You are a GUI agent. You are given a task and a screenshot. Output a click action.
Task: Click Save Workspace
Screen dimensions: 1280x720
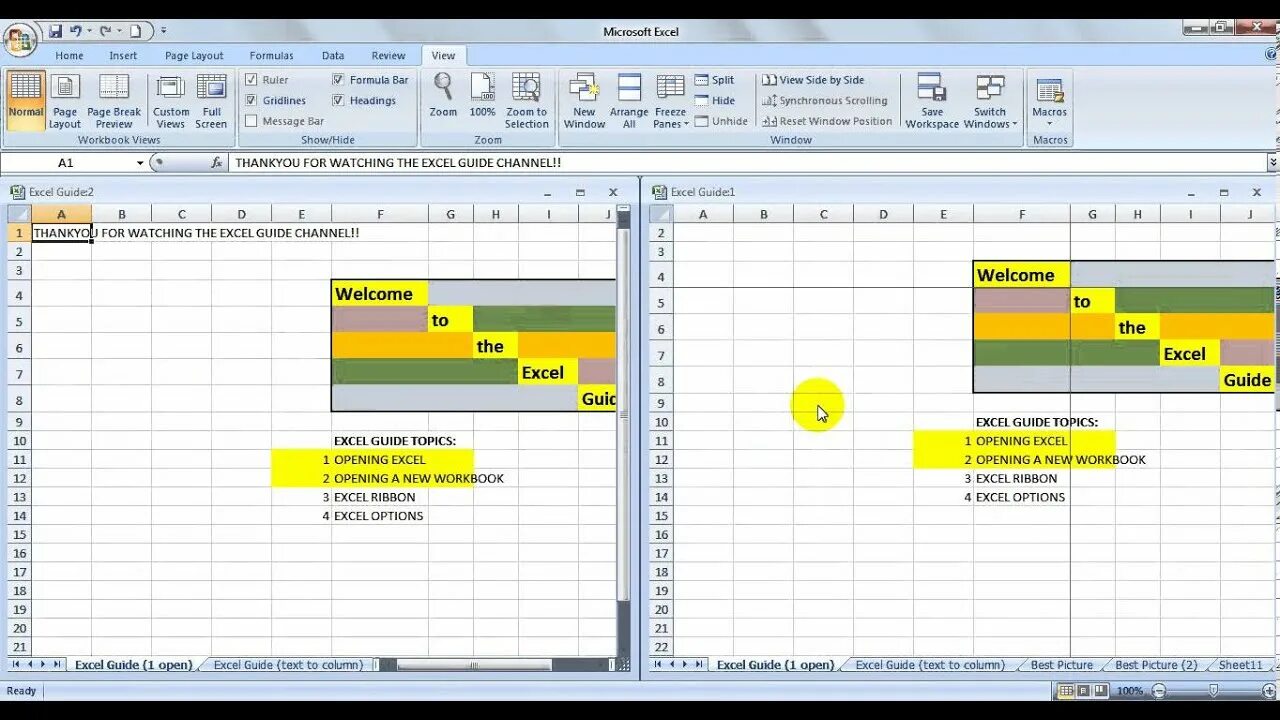(x=932, y=100)
